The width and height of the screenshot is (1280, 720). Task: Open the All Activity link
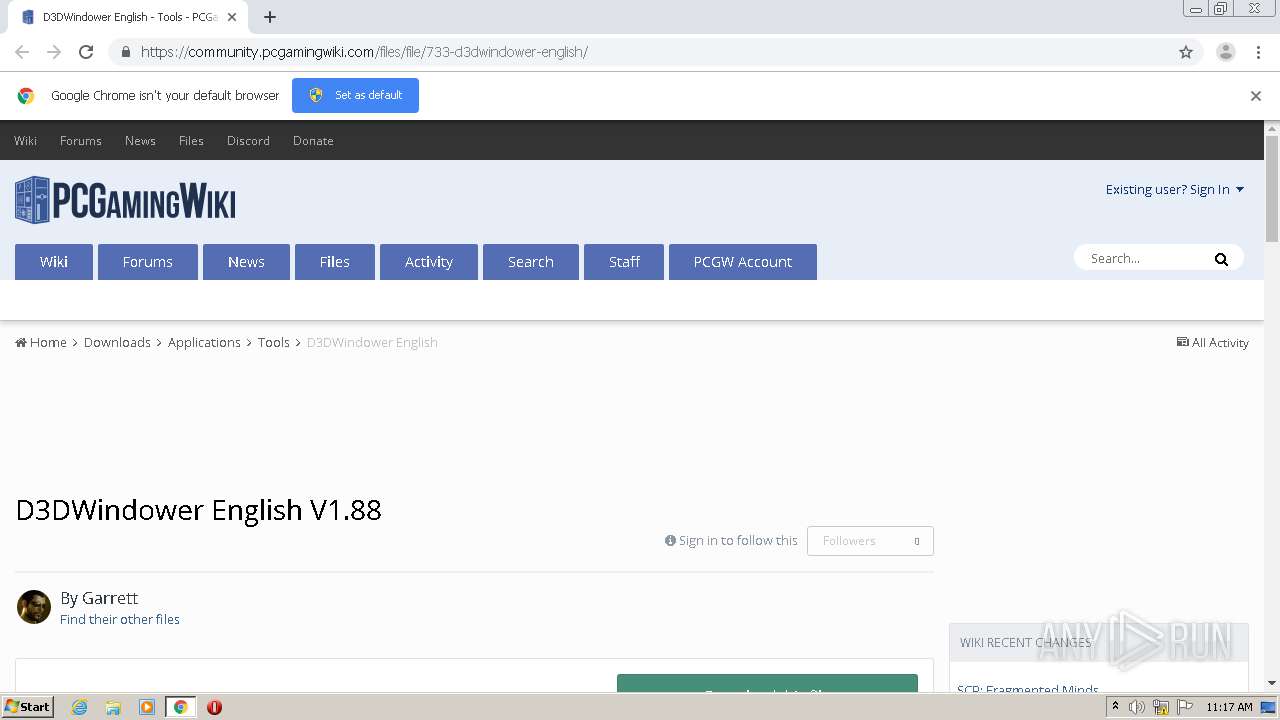[1213, 342]
